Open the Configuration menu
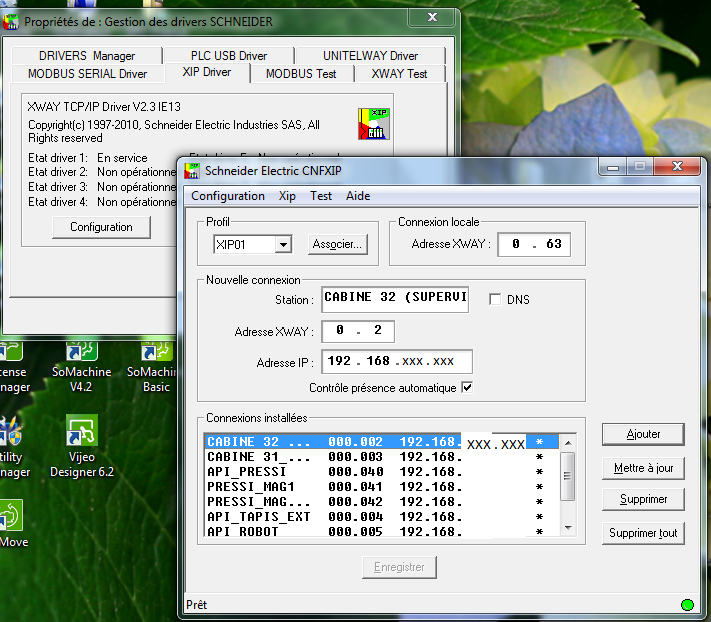 228,196
